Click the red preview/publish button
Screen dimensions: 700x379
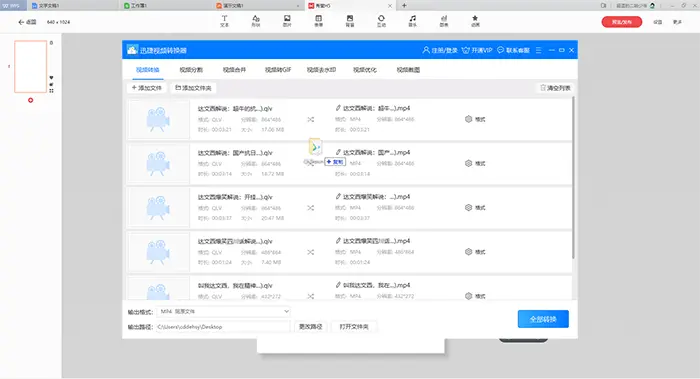(x=621, y=22)
